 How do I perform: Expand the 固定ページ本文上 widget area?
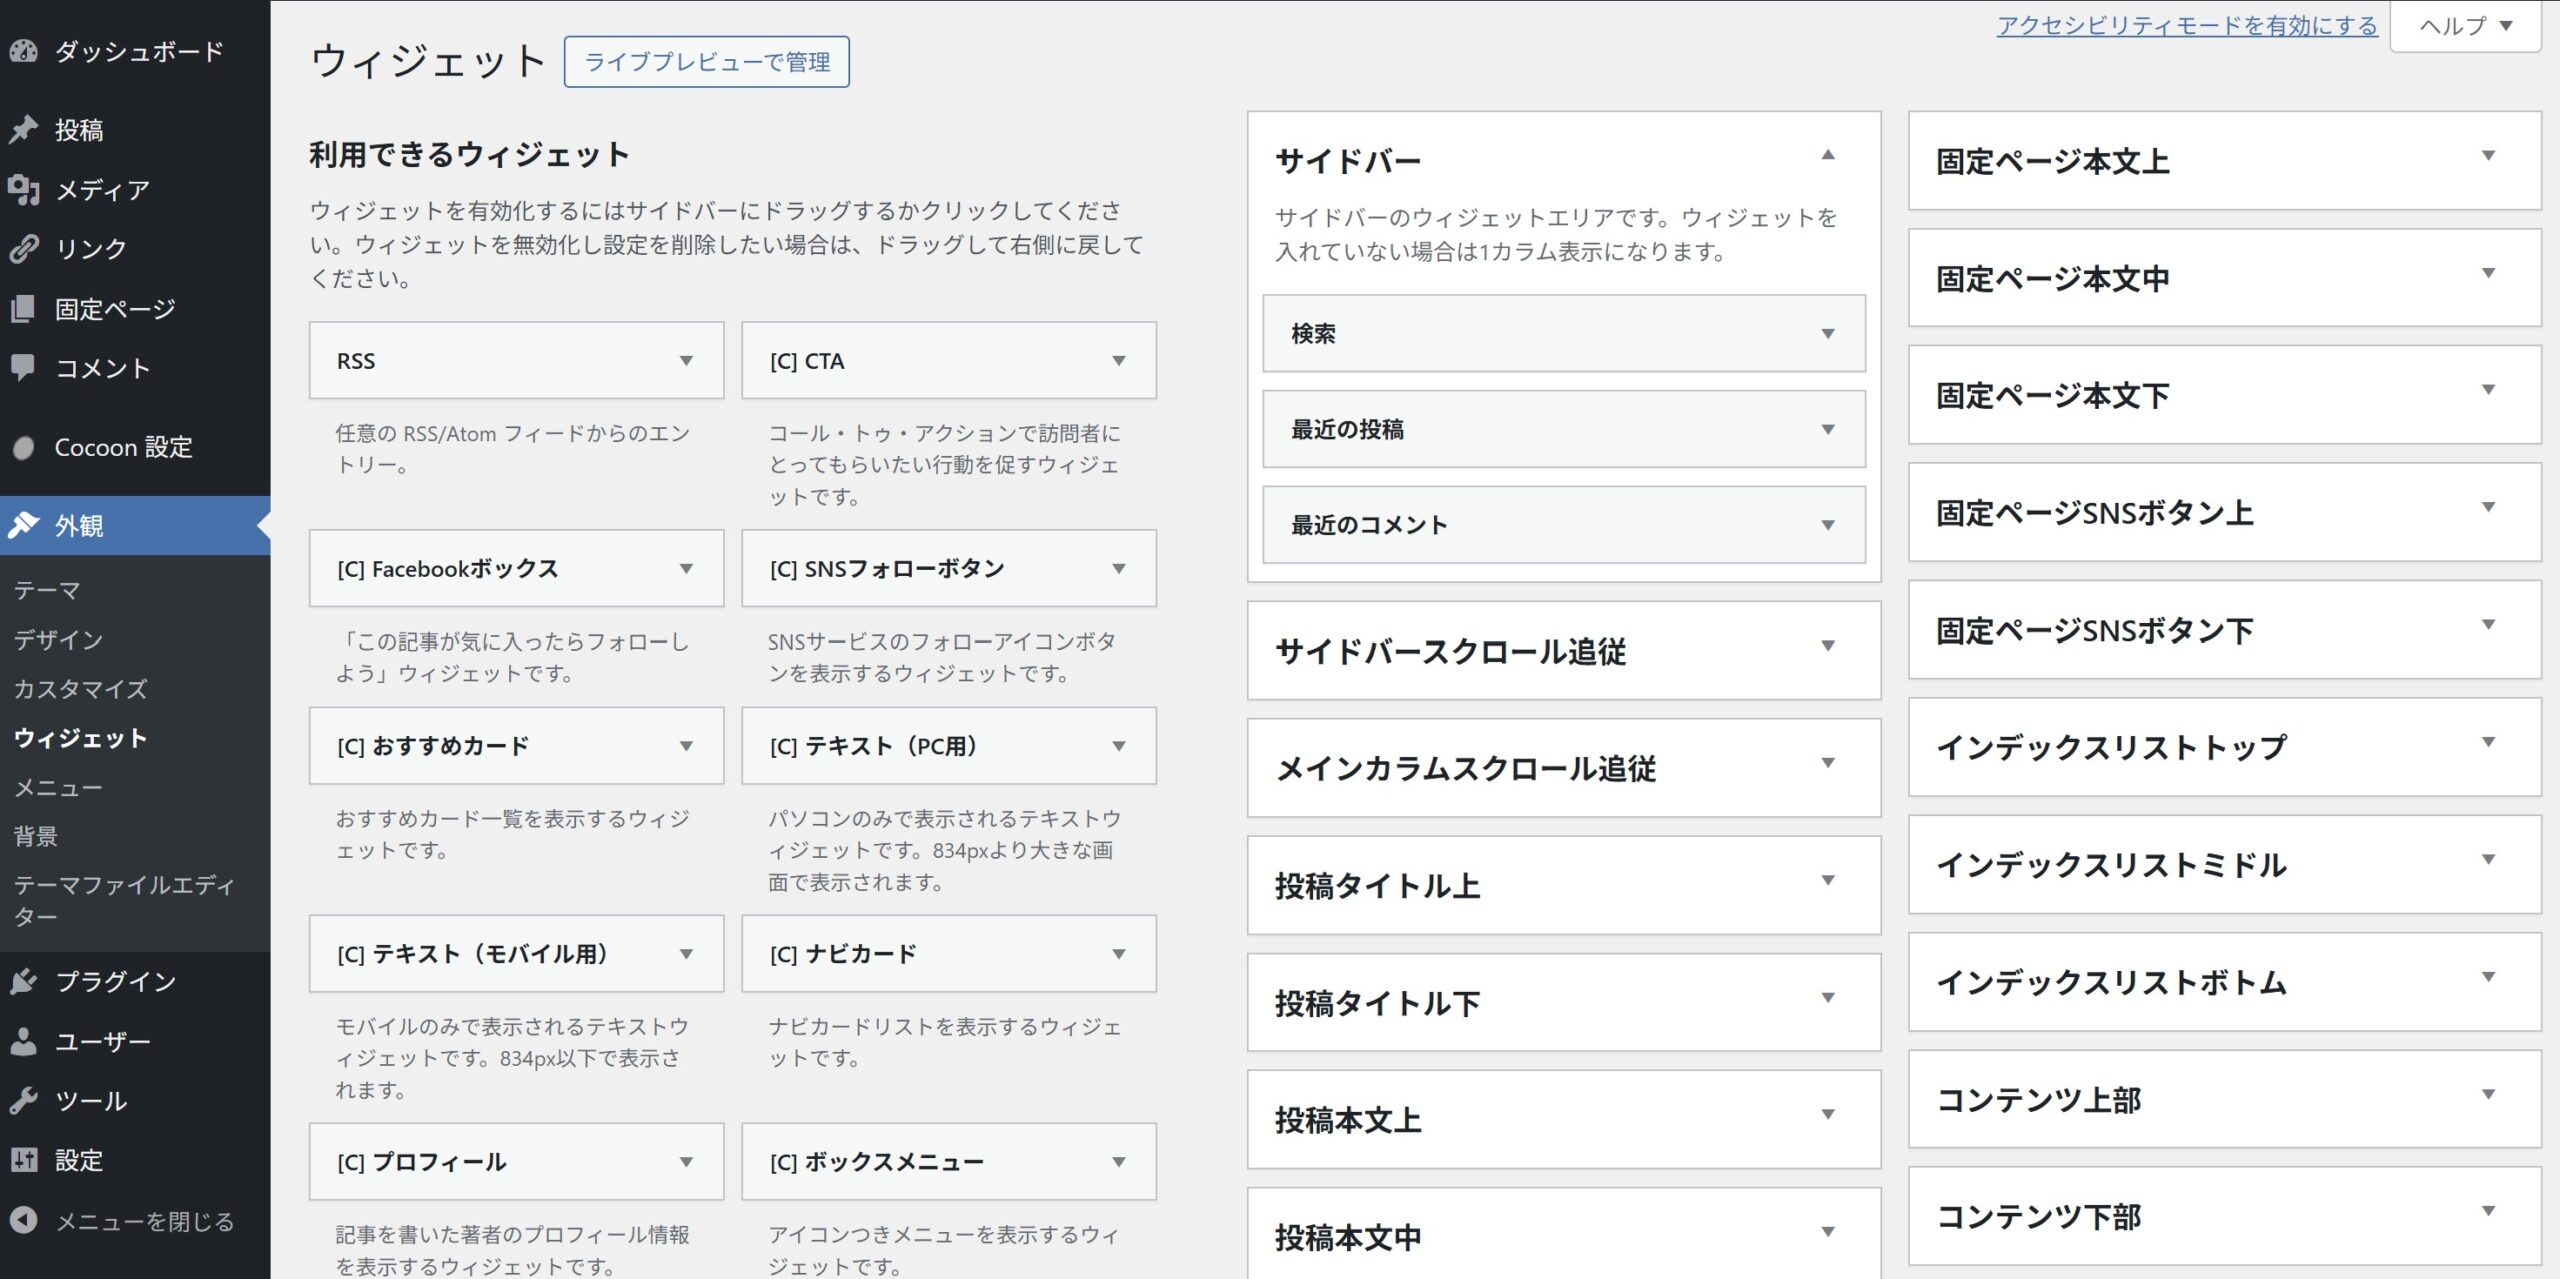pyautogui.click(x=2488, y=156)
